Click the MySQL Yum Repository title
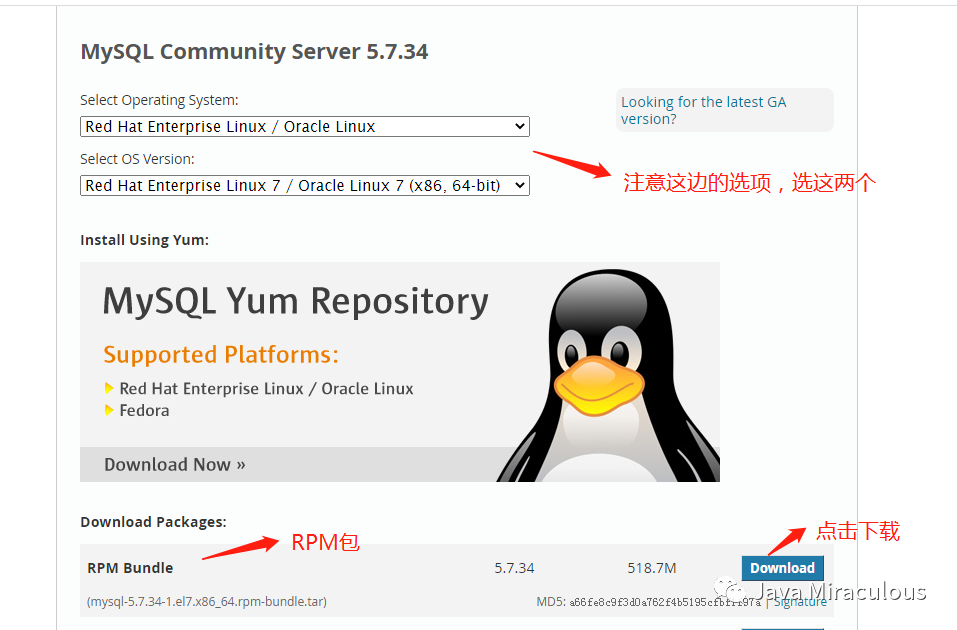This screenshot has width=957, height=630. pyautogui.click(x=295, y=302)
